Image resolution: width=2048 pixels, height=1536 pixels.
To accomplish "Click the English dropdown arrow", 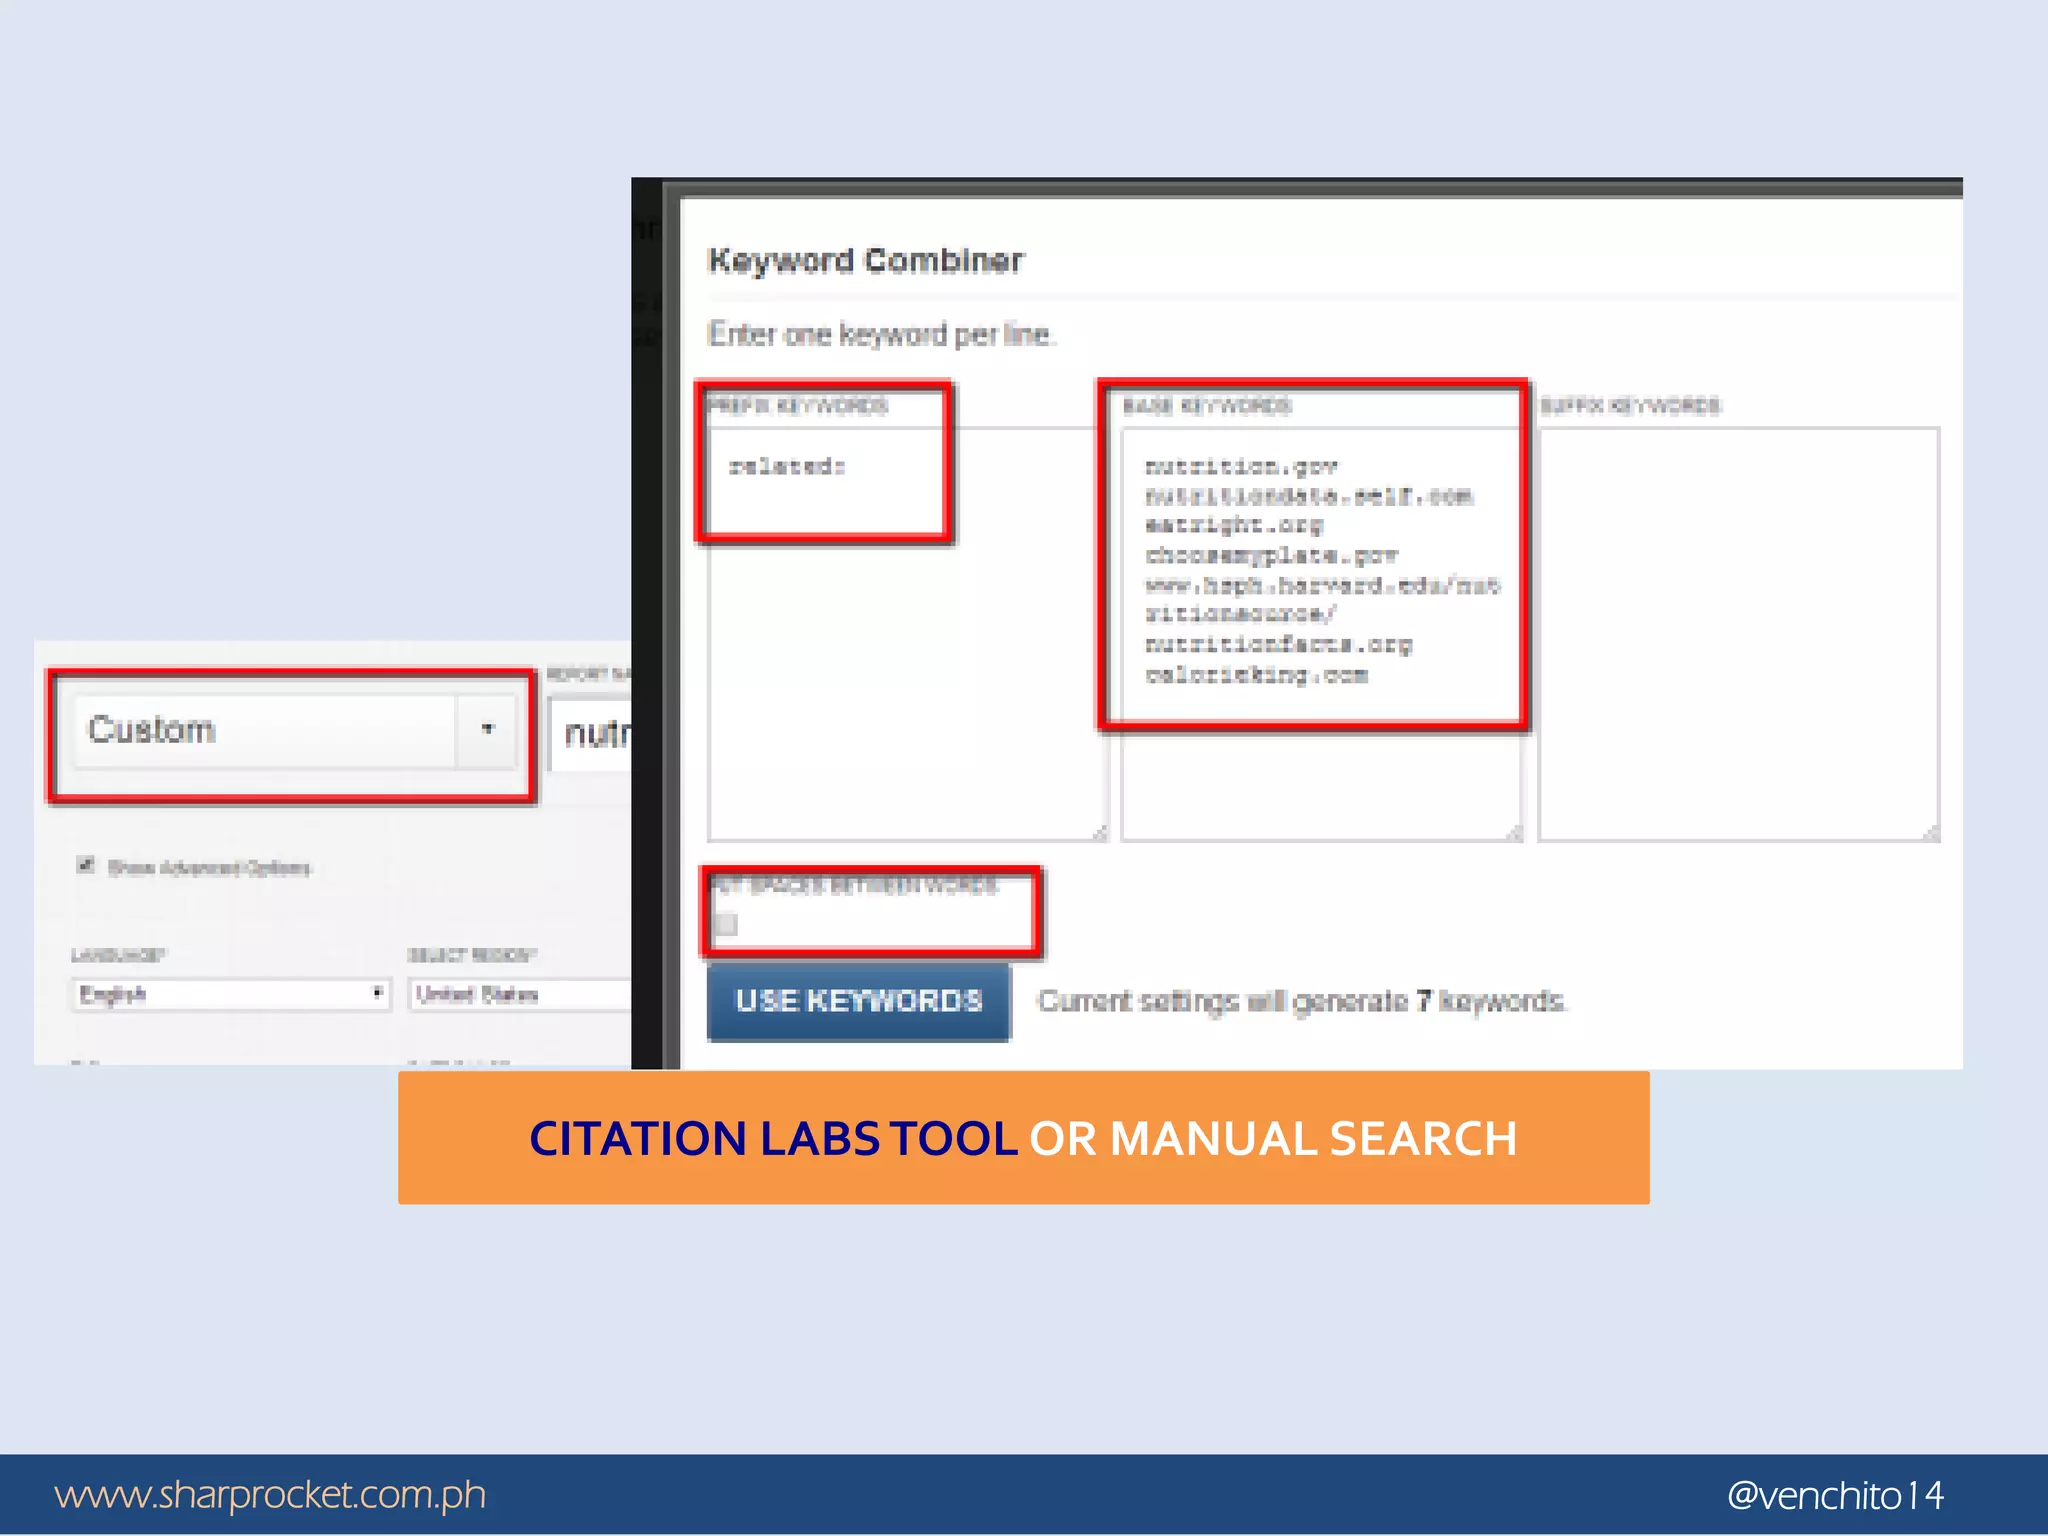I will point(377,994).
